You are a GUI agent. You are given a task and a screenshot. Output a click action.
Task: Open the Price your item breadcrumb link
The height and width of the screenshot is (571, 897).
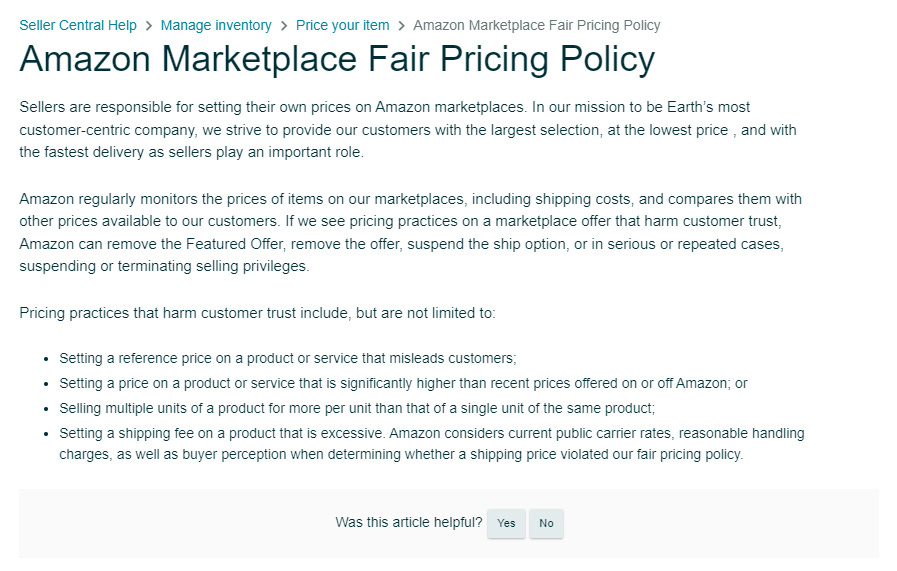(343, 26)
